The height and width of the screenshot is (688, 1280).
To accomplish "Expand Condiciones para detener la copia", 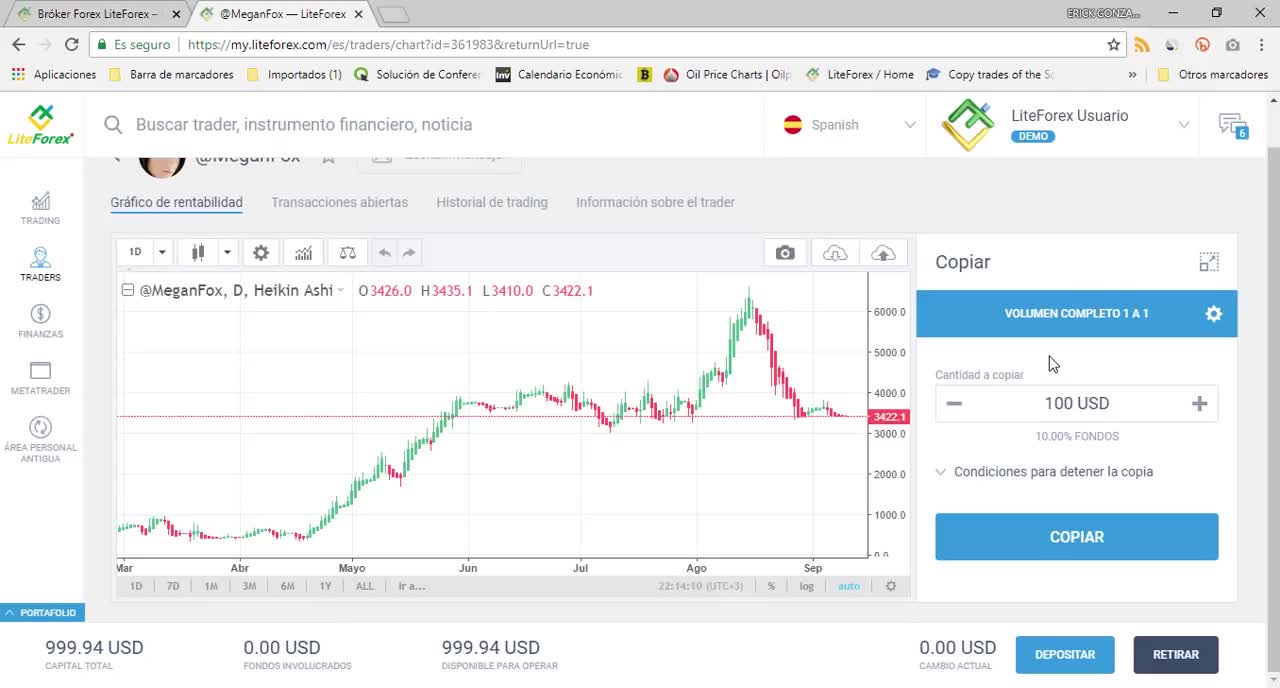I will click(1044, 472).
